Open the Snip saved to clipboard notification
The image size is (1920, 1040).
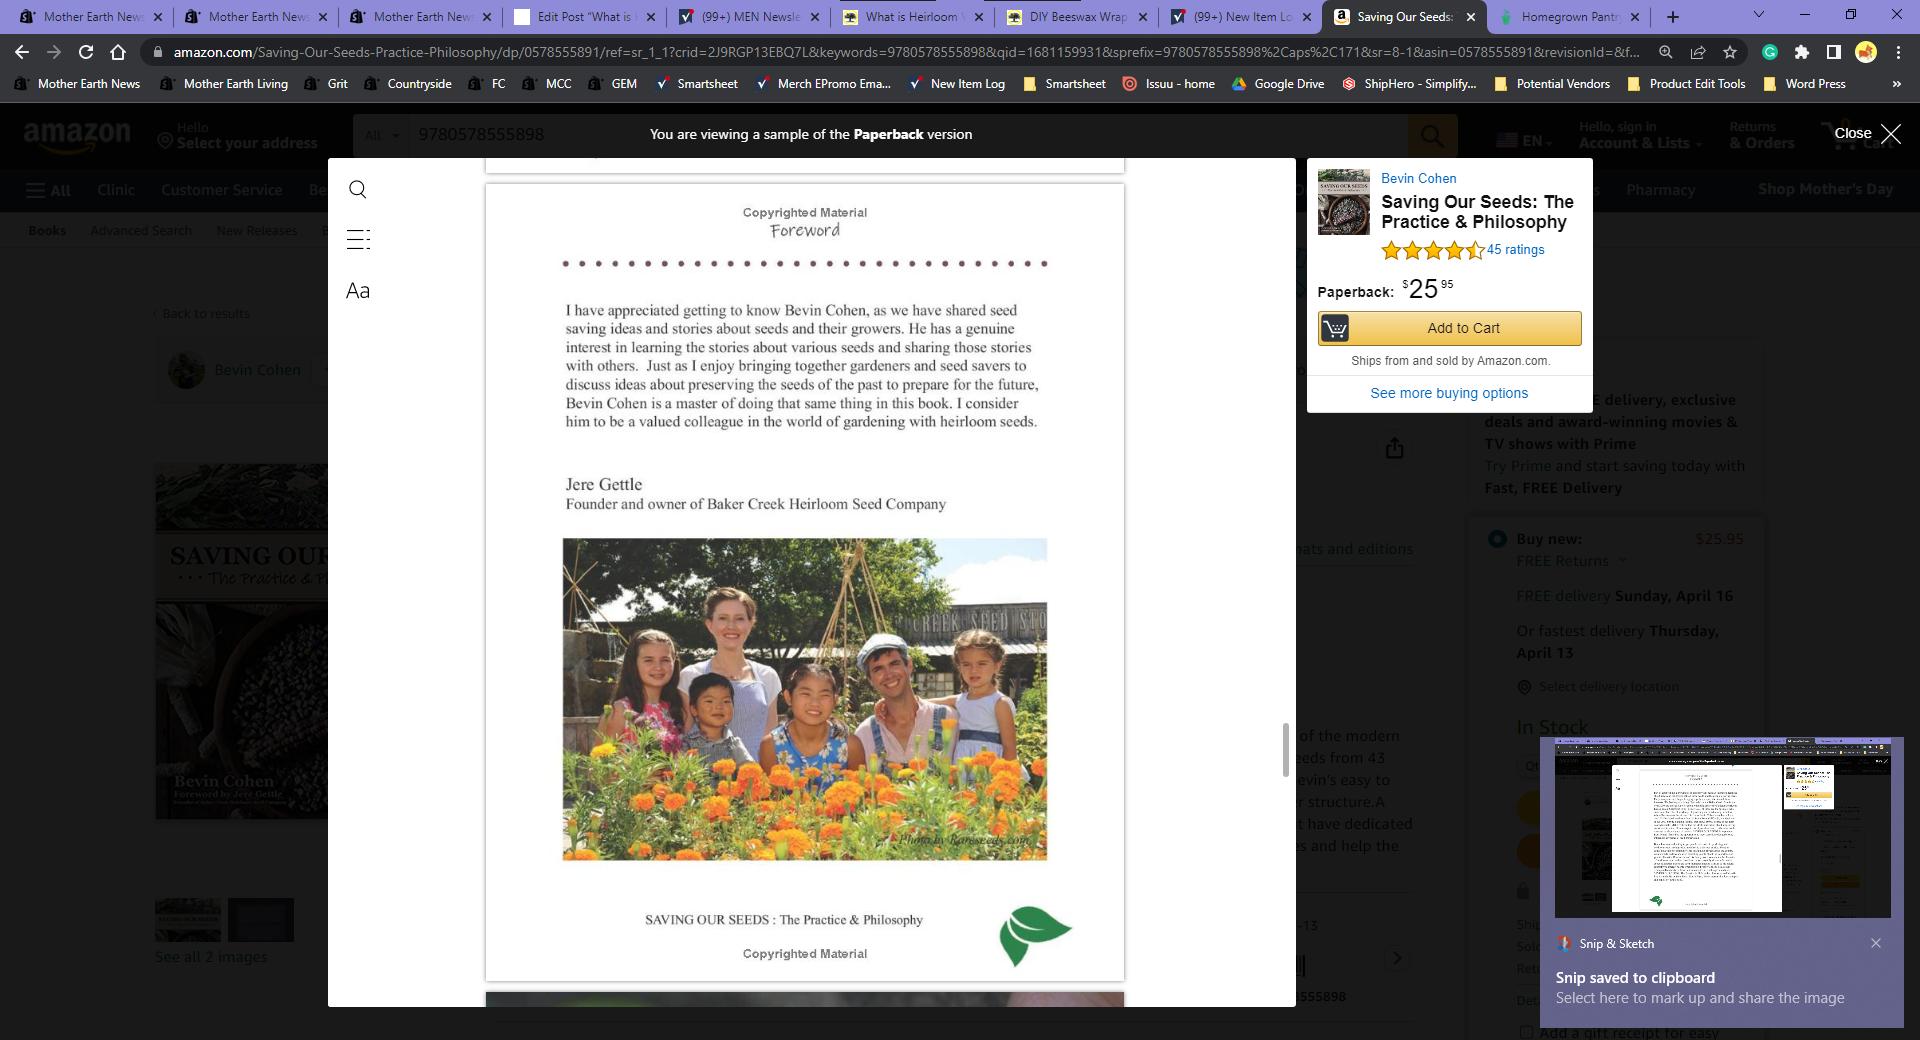[x=1700, y=988]
